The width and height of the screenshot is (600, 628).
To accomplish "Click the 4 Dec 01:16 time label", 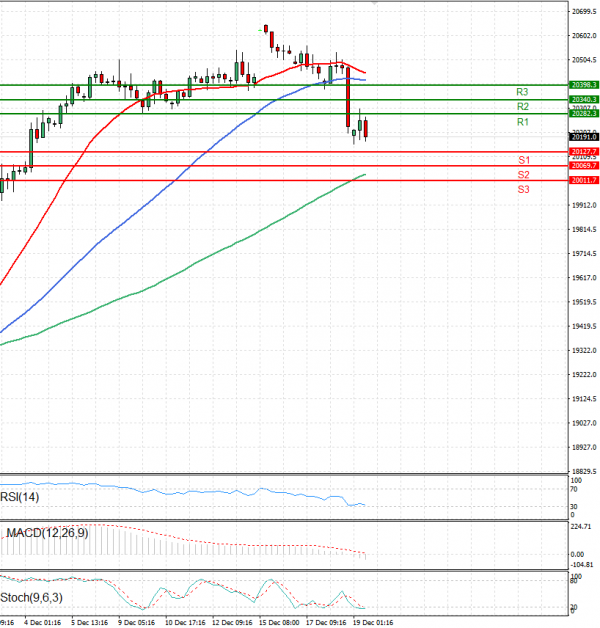I will pos(42,622).
